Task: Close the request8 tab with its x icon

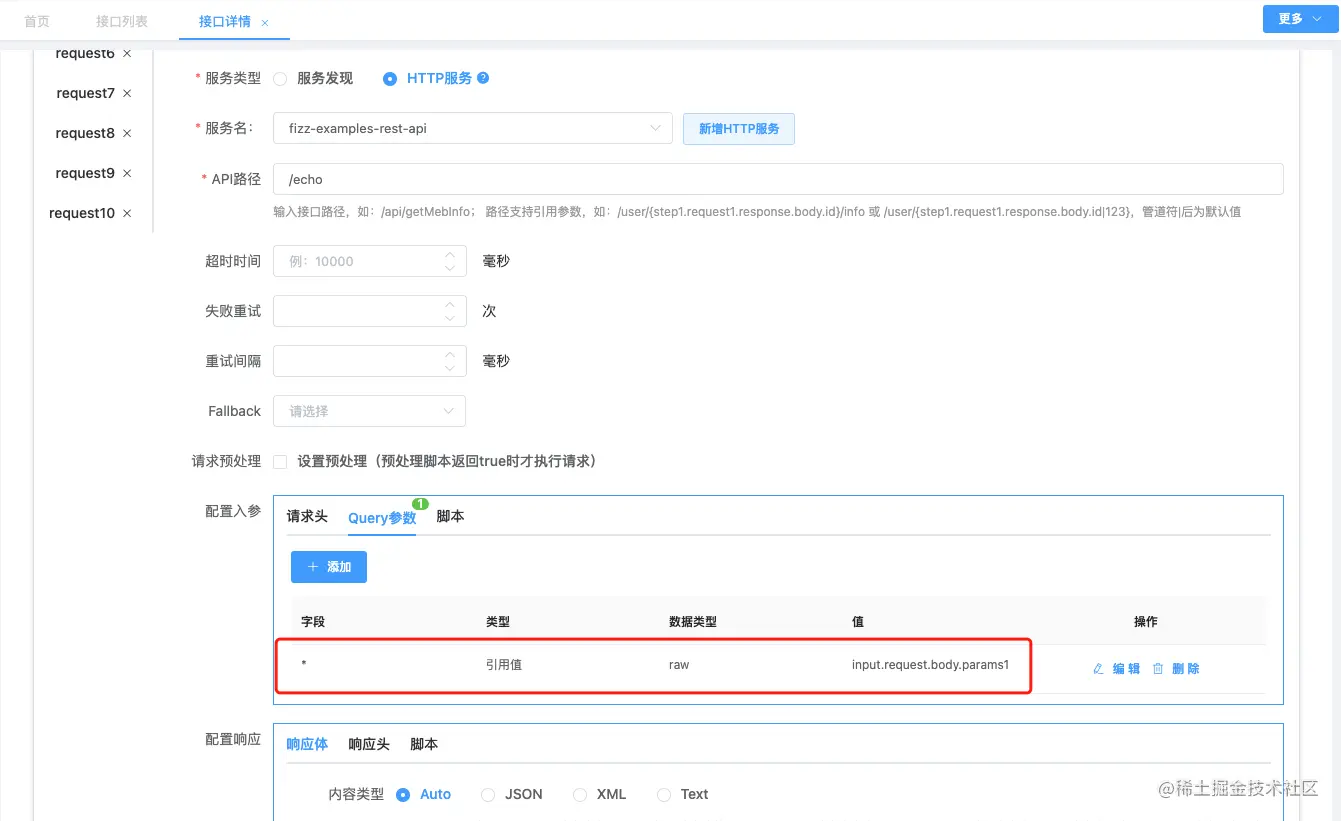Action: 127,134
